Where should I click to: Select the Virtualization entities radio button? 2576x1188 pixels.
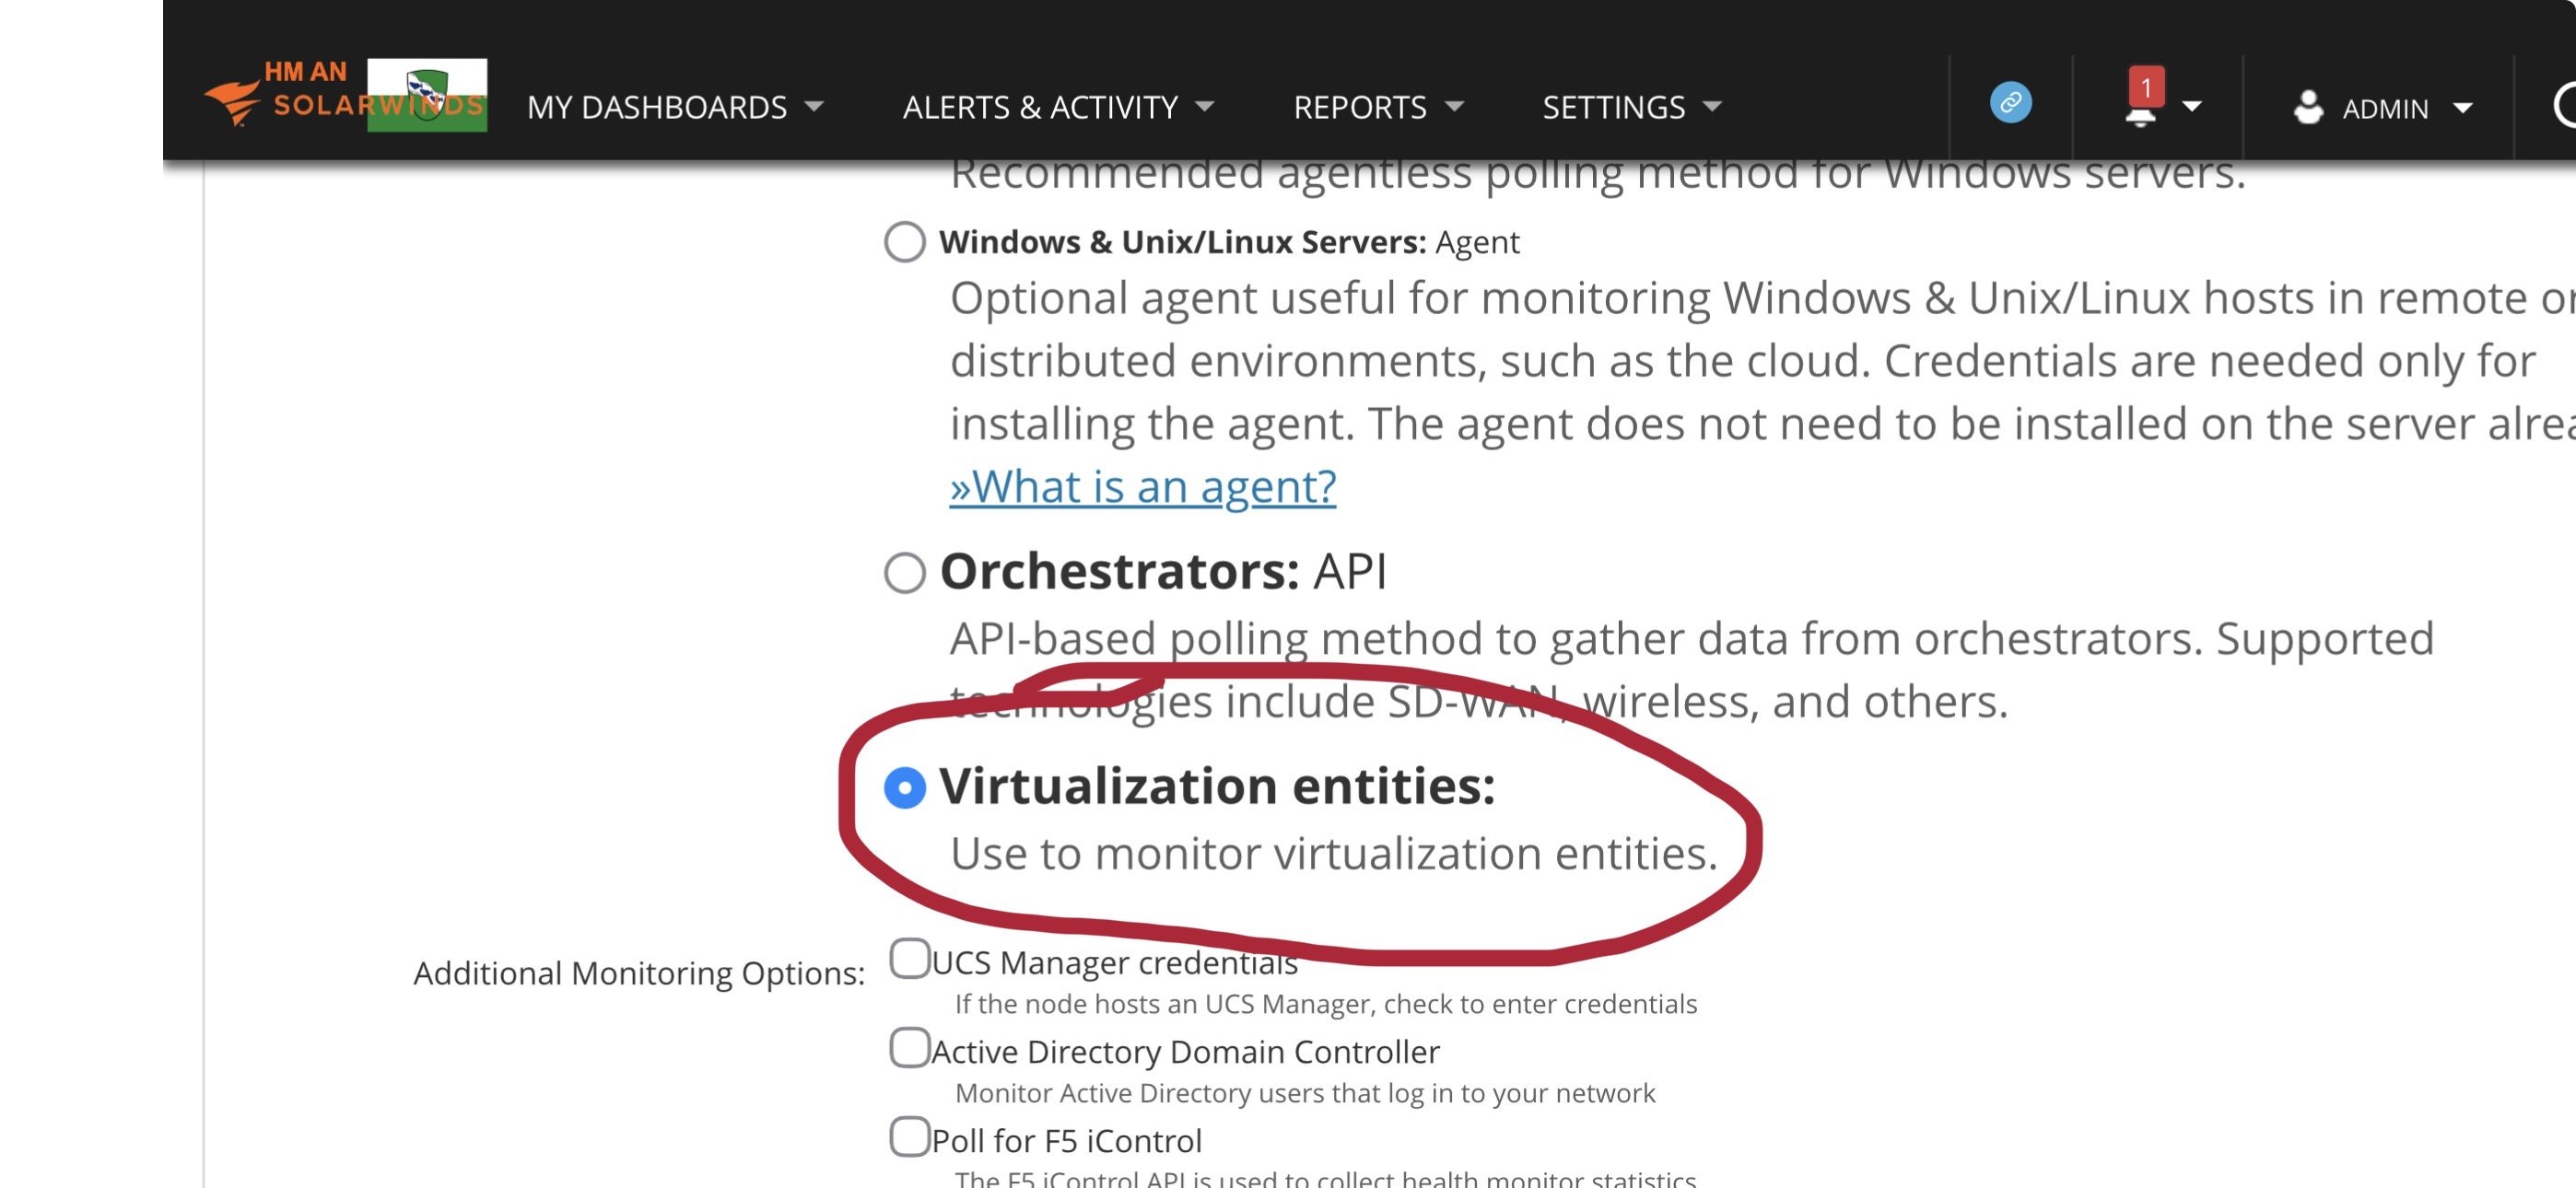(904, 788)
